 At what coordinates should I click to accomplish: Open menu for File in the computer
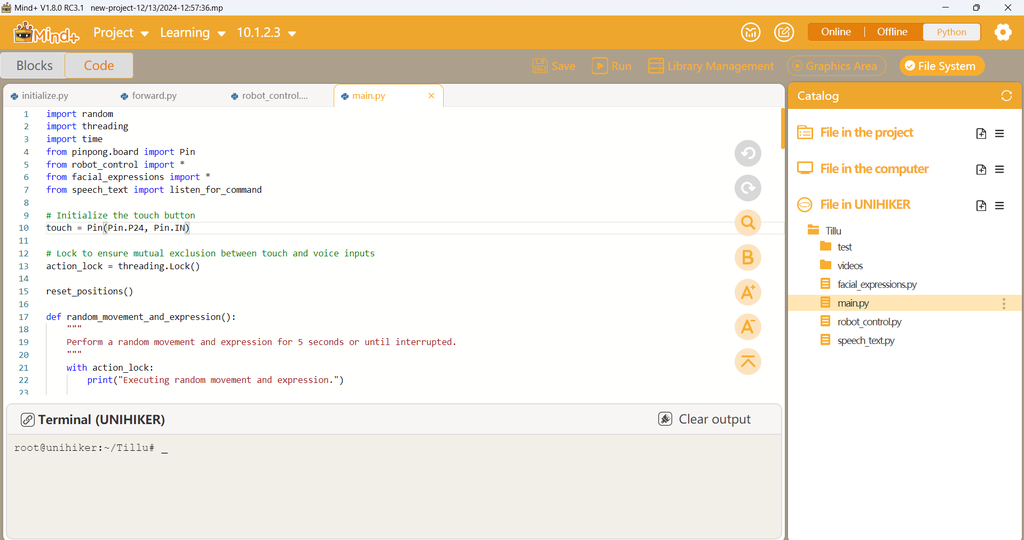click(999, 169)
